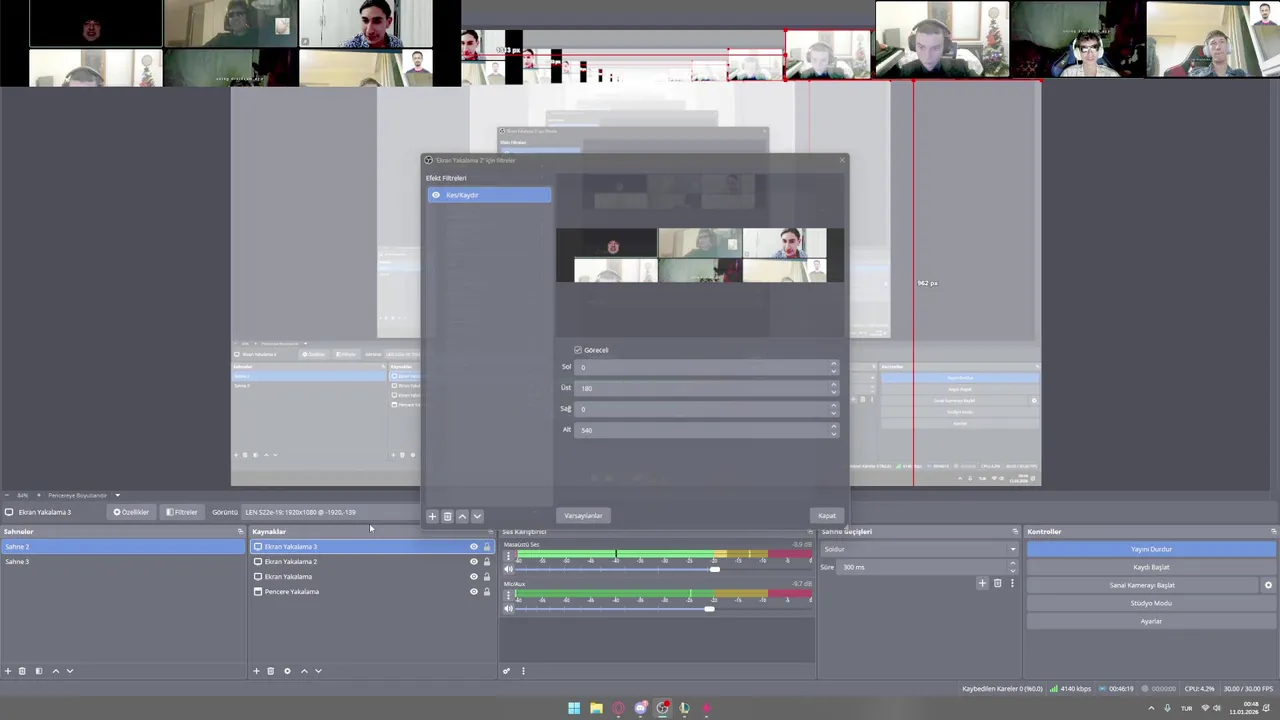Lock the Ekran Yakalama 2 source

coord(487,562)
